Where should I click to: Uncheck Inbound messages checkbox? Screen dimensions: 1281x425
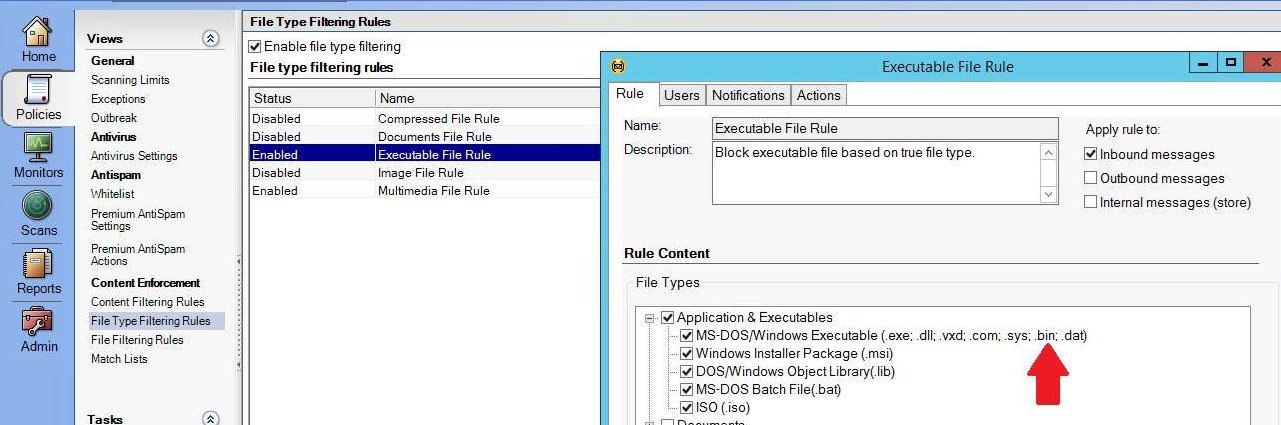pyautogui.click(x=1091, y=154)
